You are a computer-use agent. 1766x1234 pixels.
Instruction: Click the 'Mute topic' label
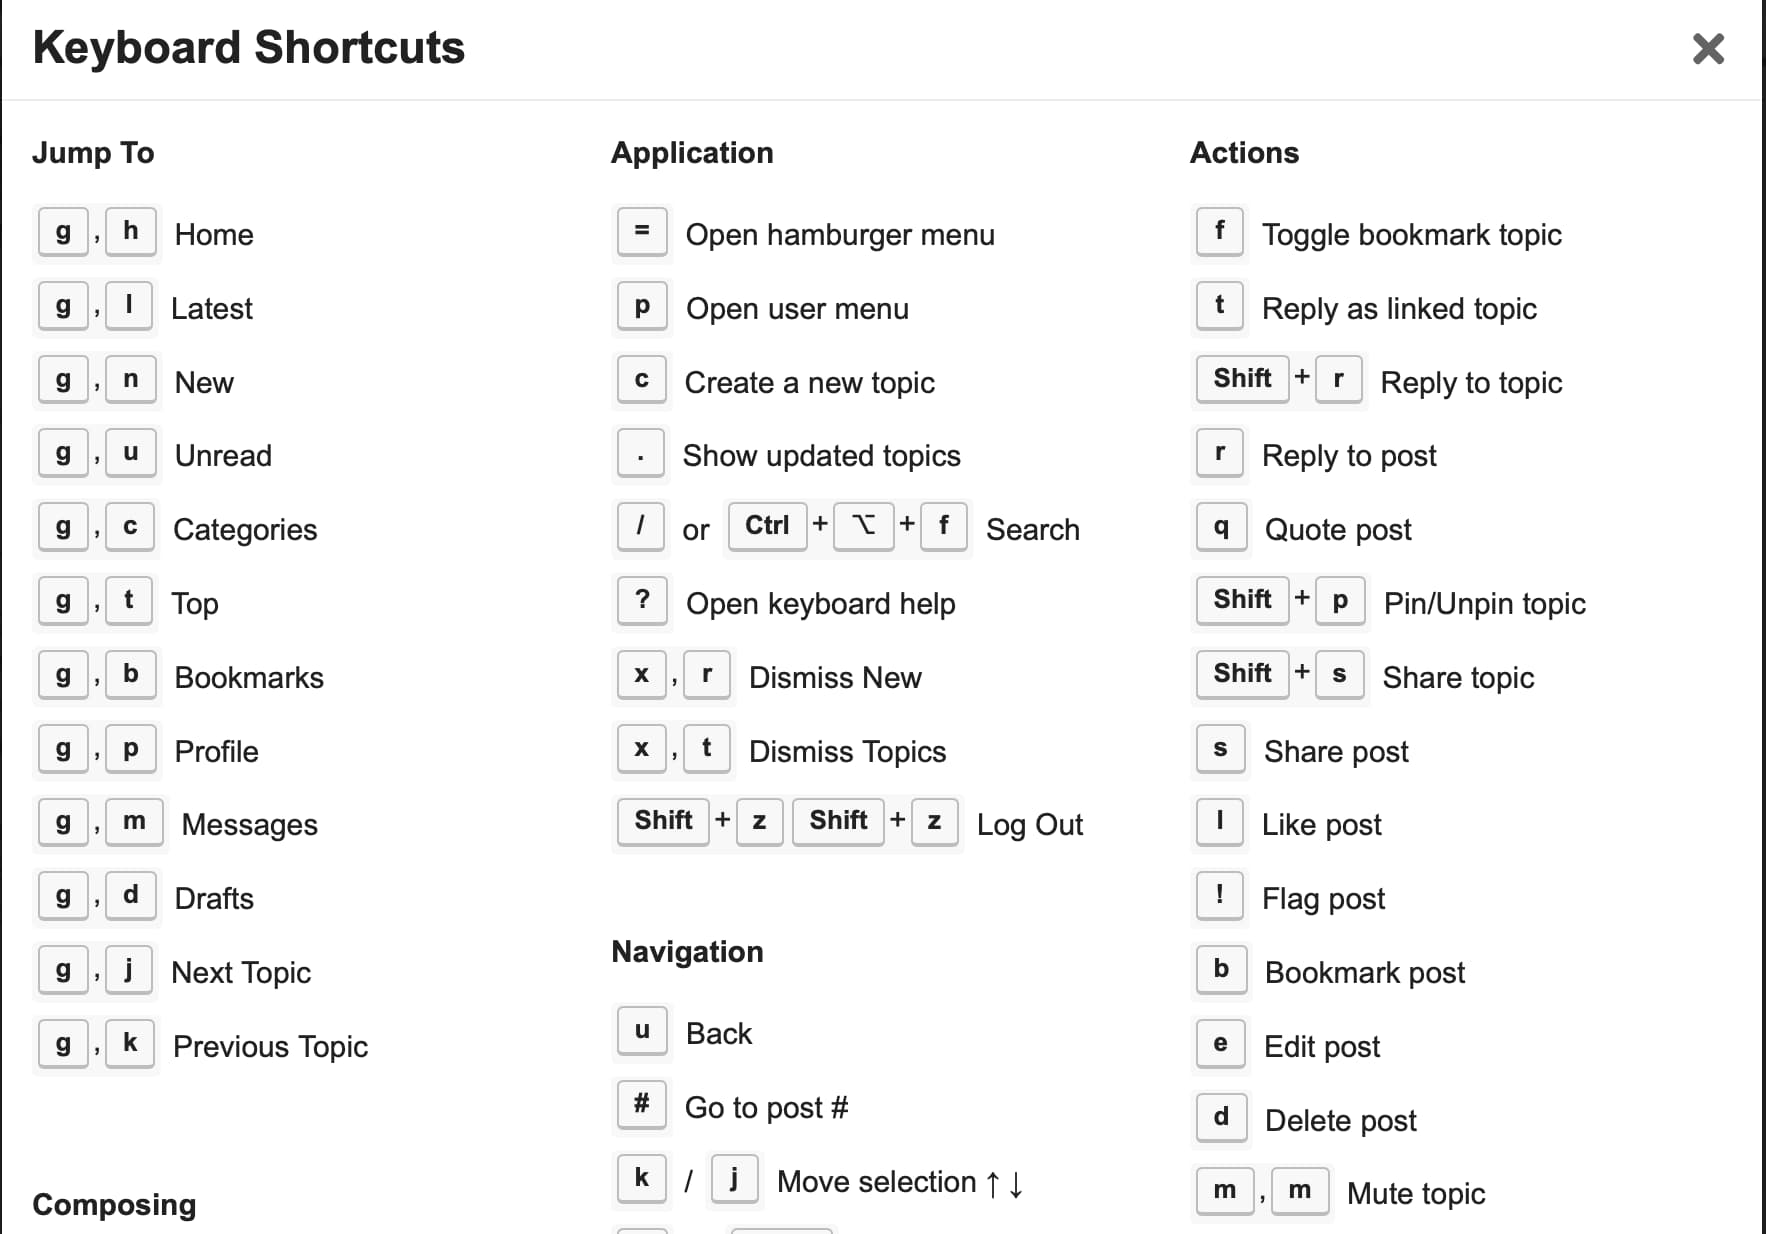coord(1416,1193)
